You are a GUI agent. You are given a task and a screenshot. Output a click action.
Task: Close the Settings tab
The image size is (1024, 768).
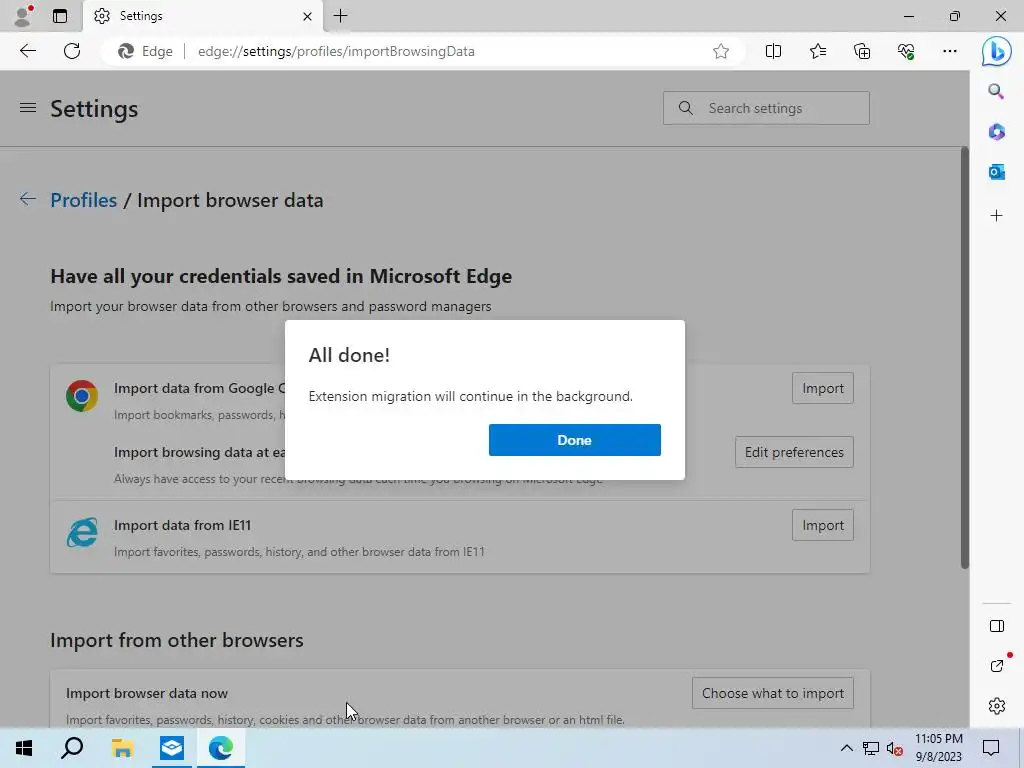point(307,16)
